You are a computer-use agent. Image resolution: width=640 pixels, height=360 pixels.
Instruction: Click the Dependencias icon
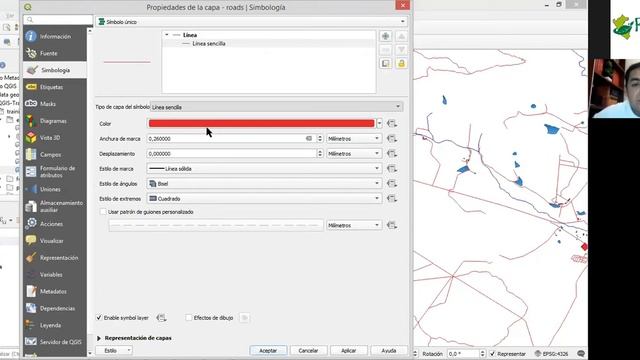[31, 308]
